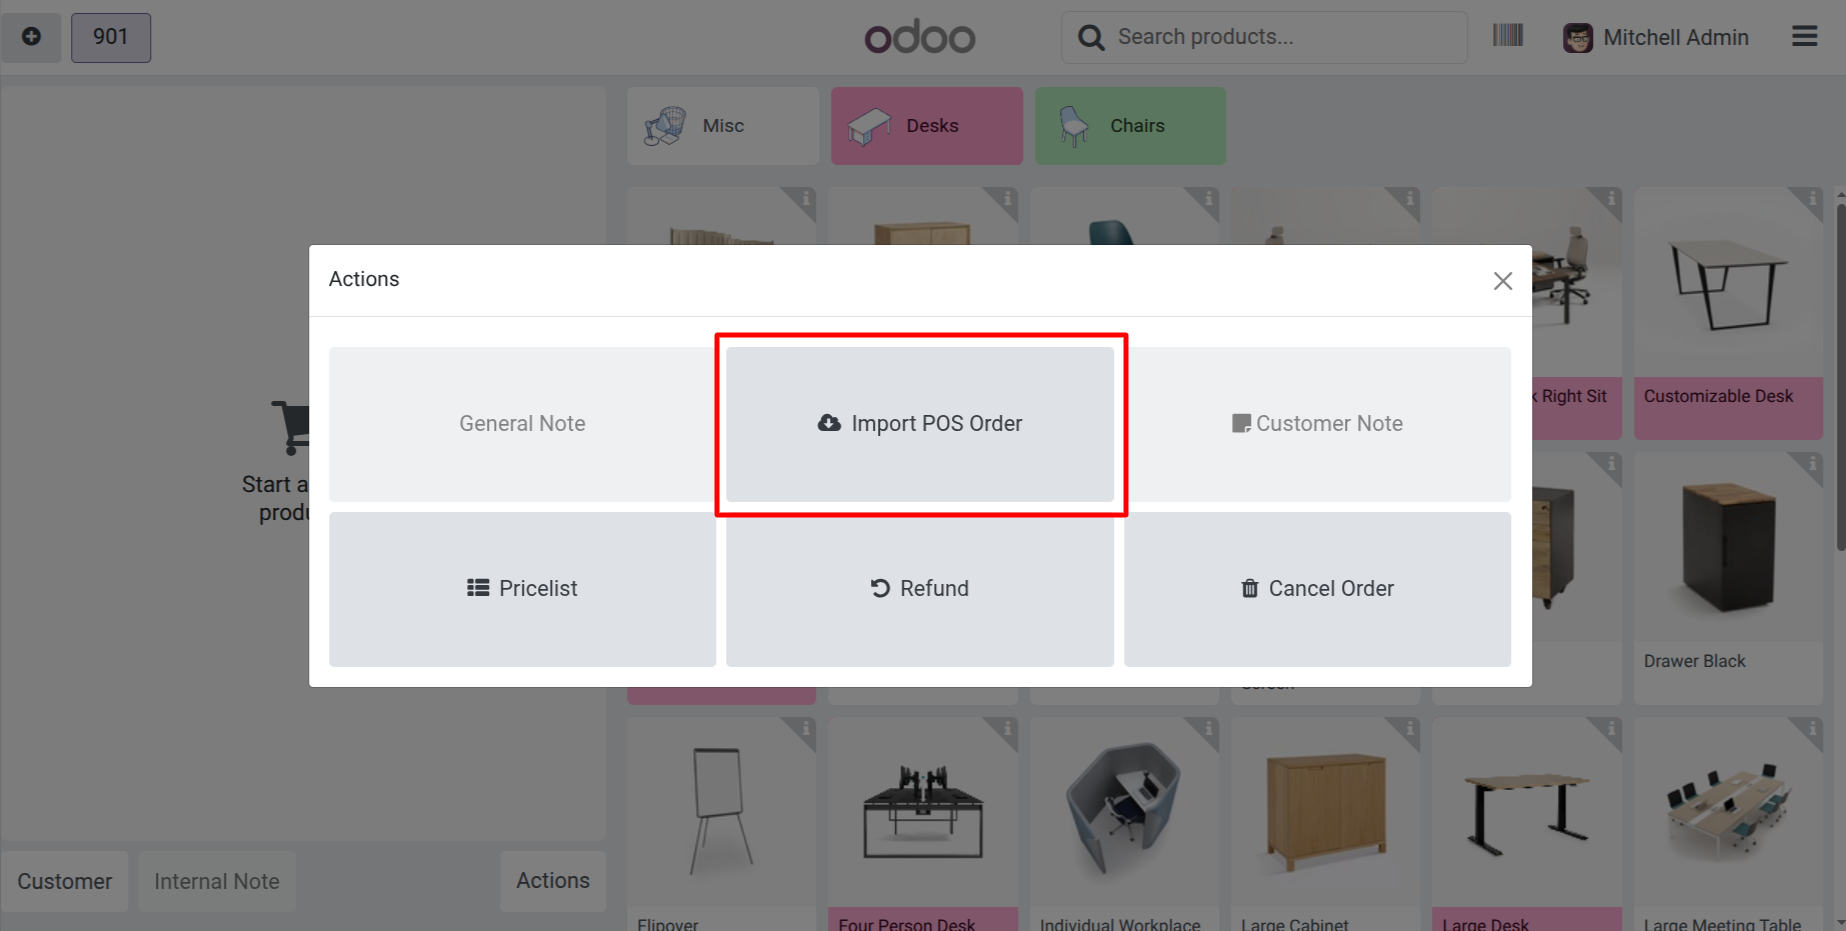Click the info icon on Customizable Desk
Screen dimensions: 1846x931
click(1812, 198)
